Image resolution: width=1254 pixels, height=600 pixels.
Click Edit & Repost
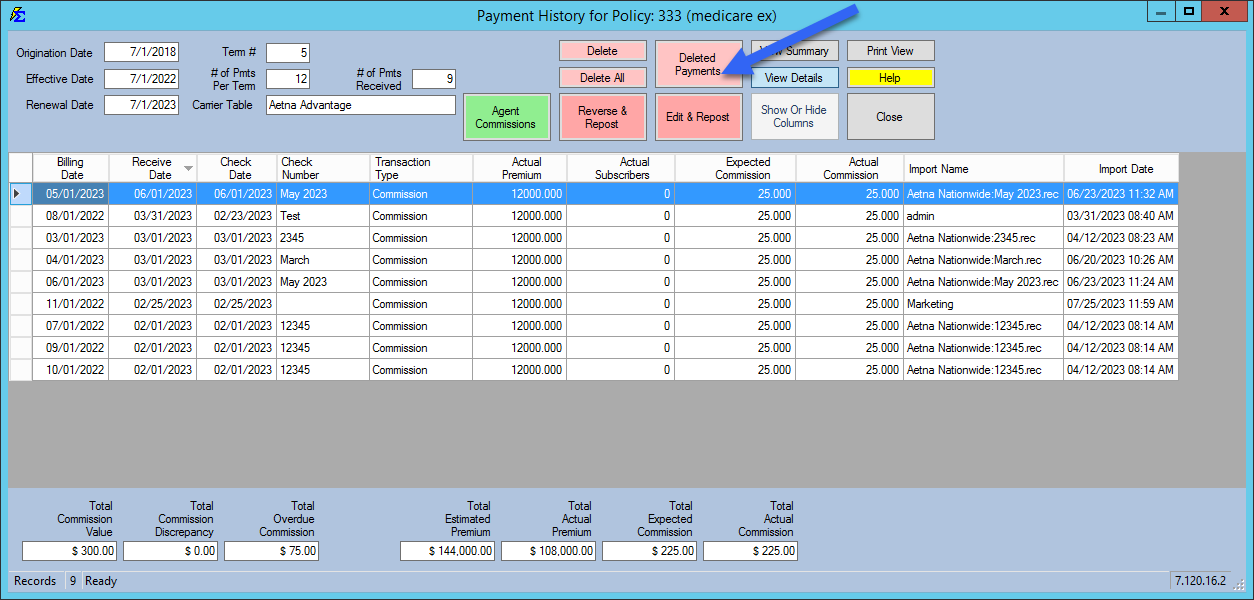[x=698, y=116]
